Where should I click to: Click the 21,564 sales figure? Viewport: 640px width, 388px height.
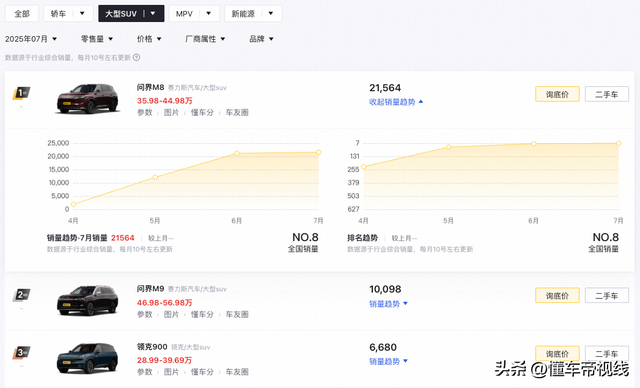tap(385, 88)
